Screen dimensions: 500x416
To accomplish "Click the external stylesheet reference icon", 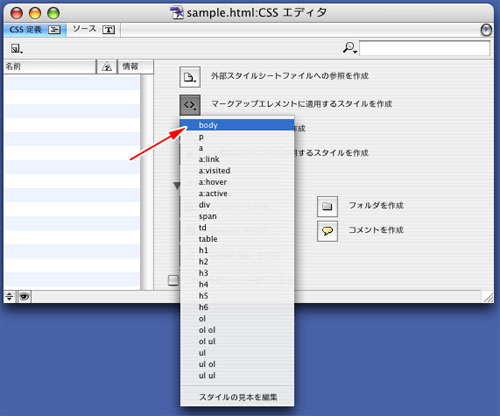I will (190, 77).
